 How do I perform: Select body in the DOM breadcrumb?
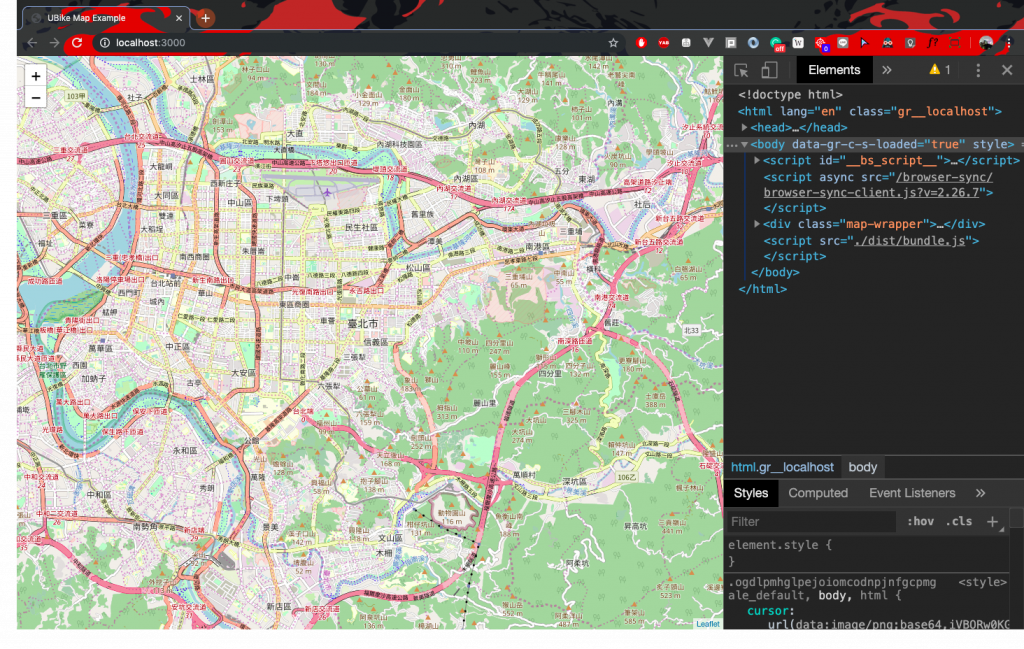[x=862, y=467]
